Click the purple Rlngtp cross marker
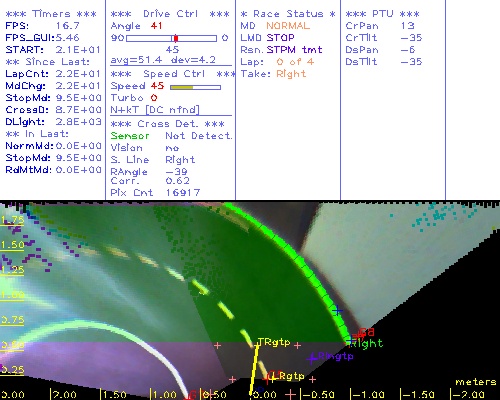500x400 pixels. point(312,358)
